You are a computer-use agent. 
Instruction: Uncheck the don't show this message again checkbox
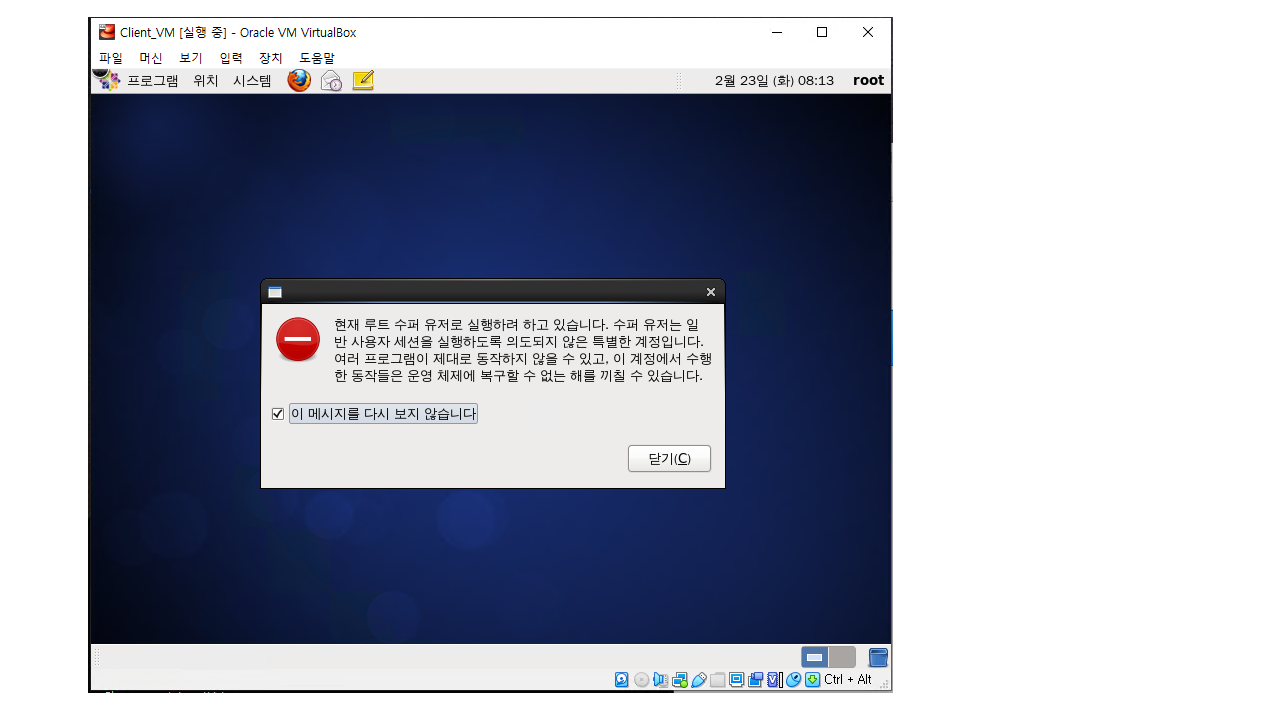point(278,414)
